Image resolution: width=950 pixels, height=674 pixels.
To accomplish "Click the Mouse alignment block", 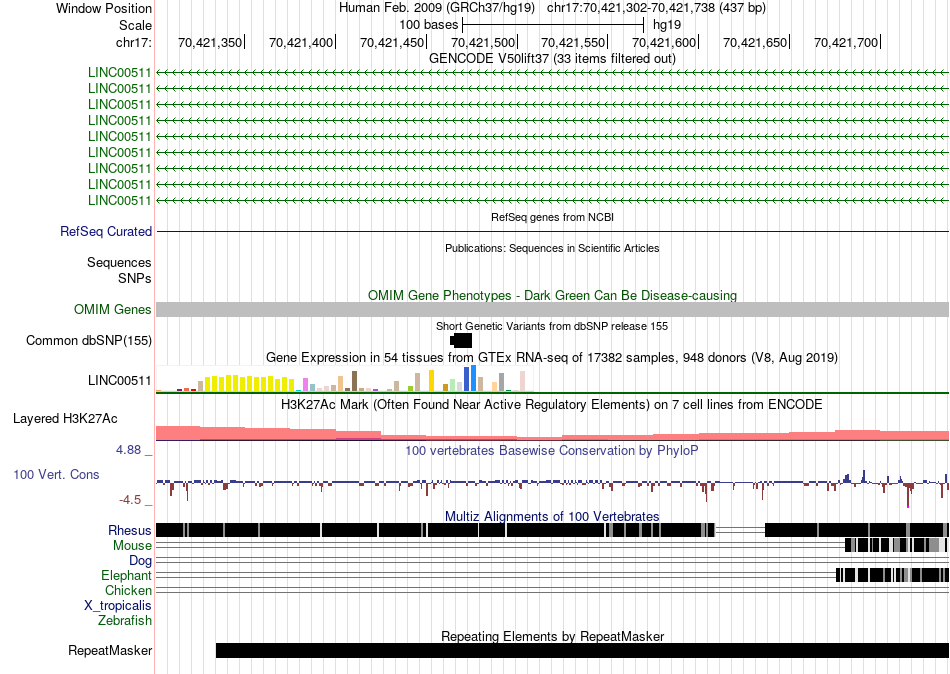I will tap(896, 545).
